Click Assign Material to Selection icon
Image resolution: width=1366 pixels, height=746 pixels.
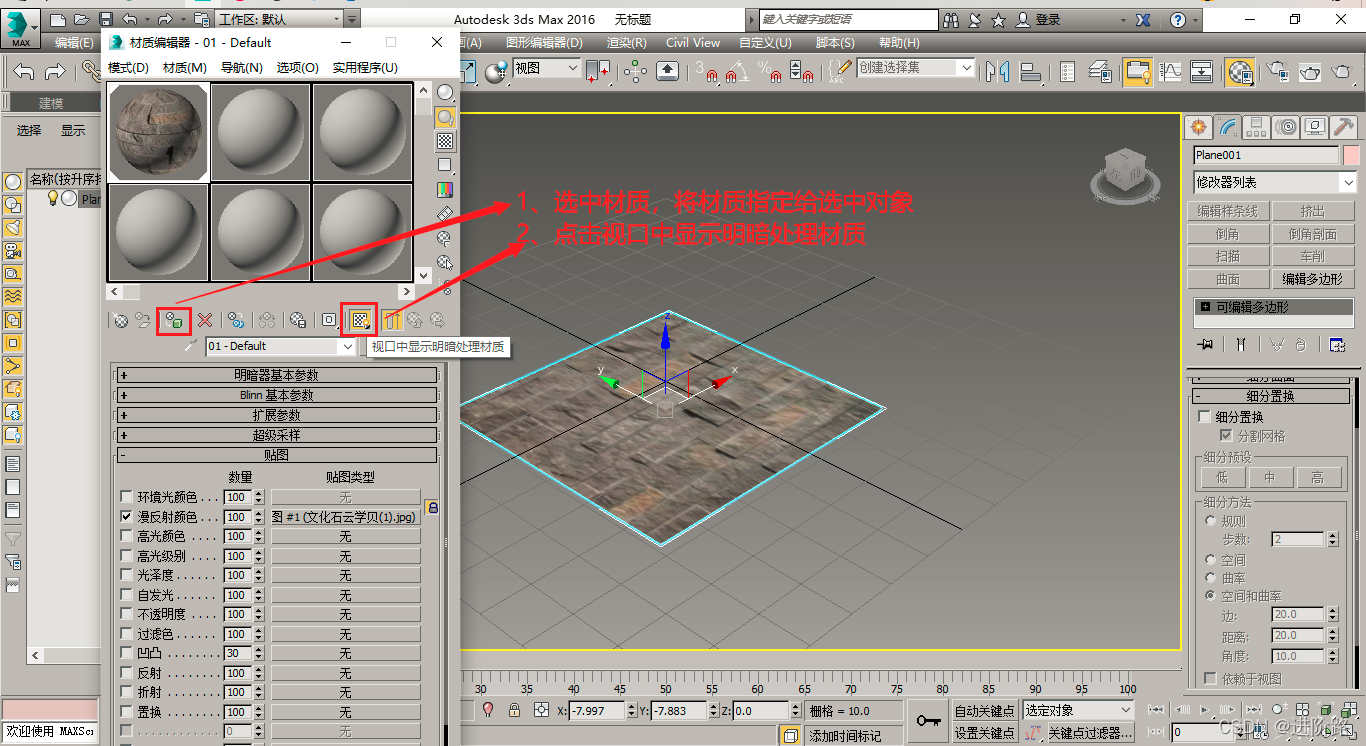click(x=174, y=320)
